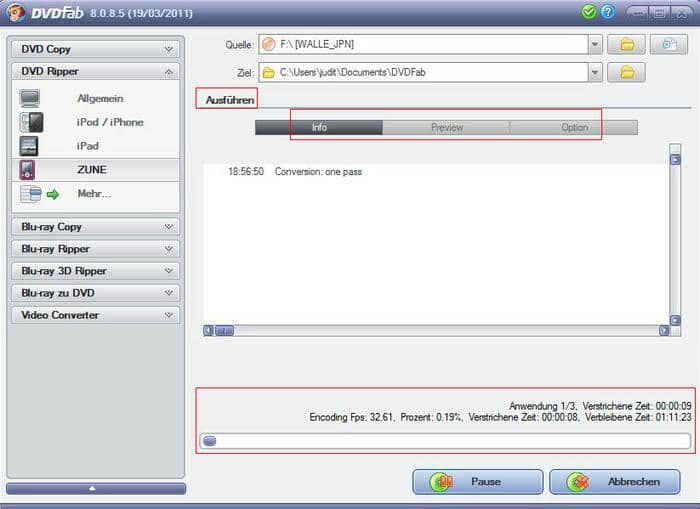Expand the Blu-ray Ripper section
Viewport: 700px width, 509px height.
click(95, 249)
